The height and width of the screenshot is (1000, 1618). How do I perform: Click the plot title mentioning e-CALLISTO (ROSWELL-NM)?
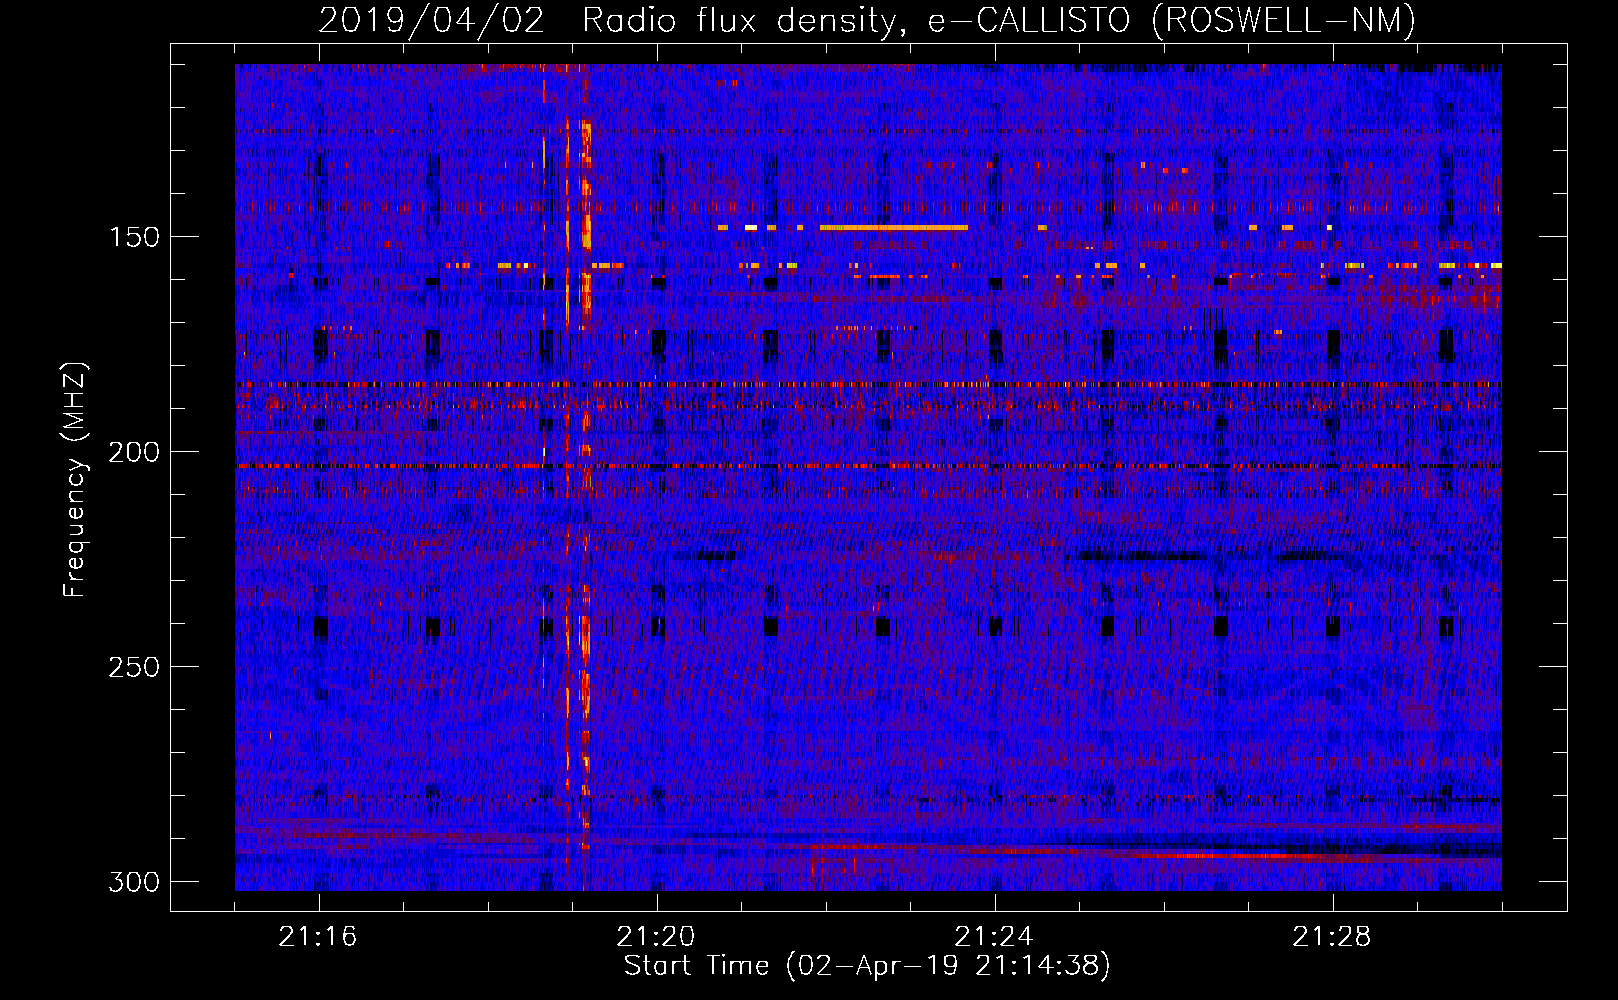pos(867,20)
